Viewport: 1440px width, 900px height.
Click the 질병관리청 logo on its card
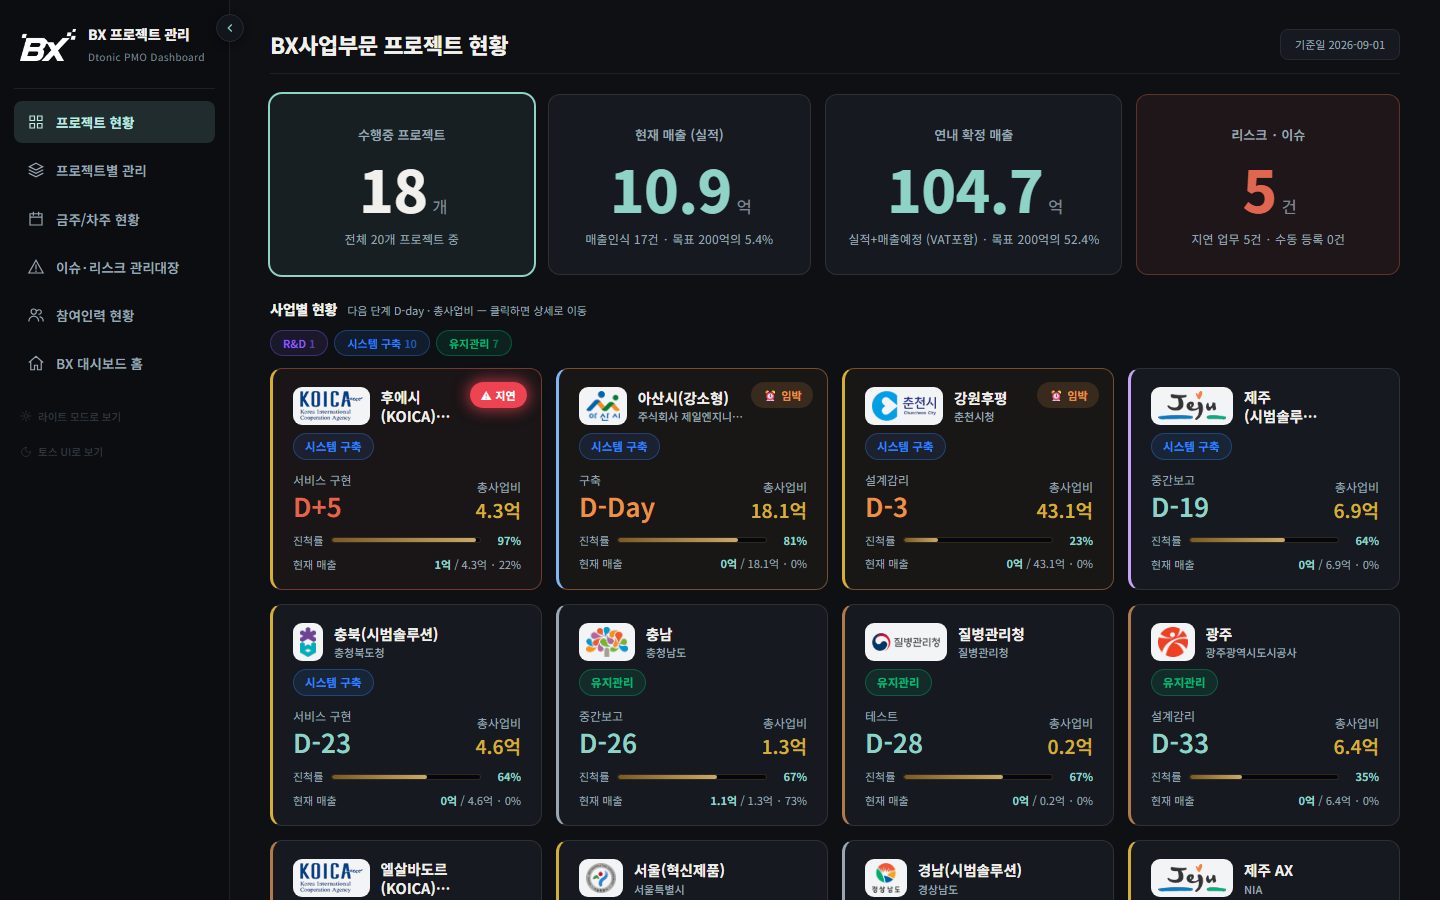pyautogui.click(x=906, y=642)
